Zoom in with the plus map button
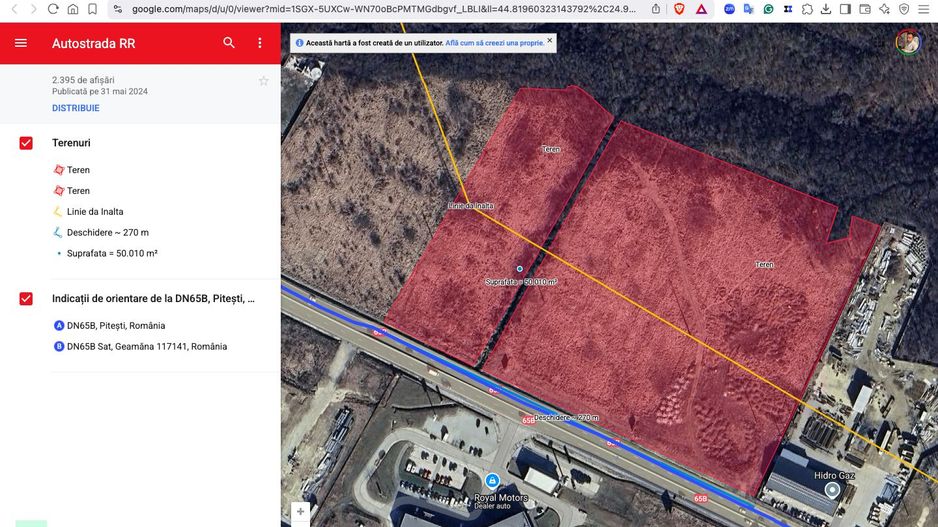Image resolution: width=938 pixels, height=527 pixels. [300, 511]
